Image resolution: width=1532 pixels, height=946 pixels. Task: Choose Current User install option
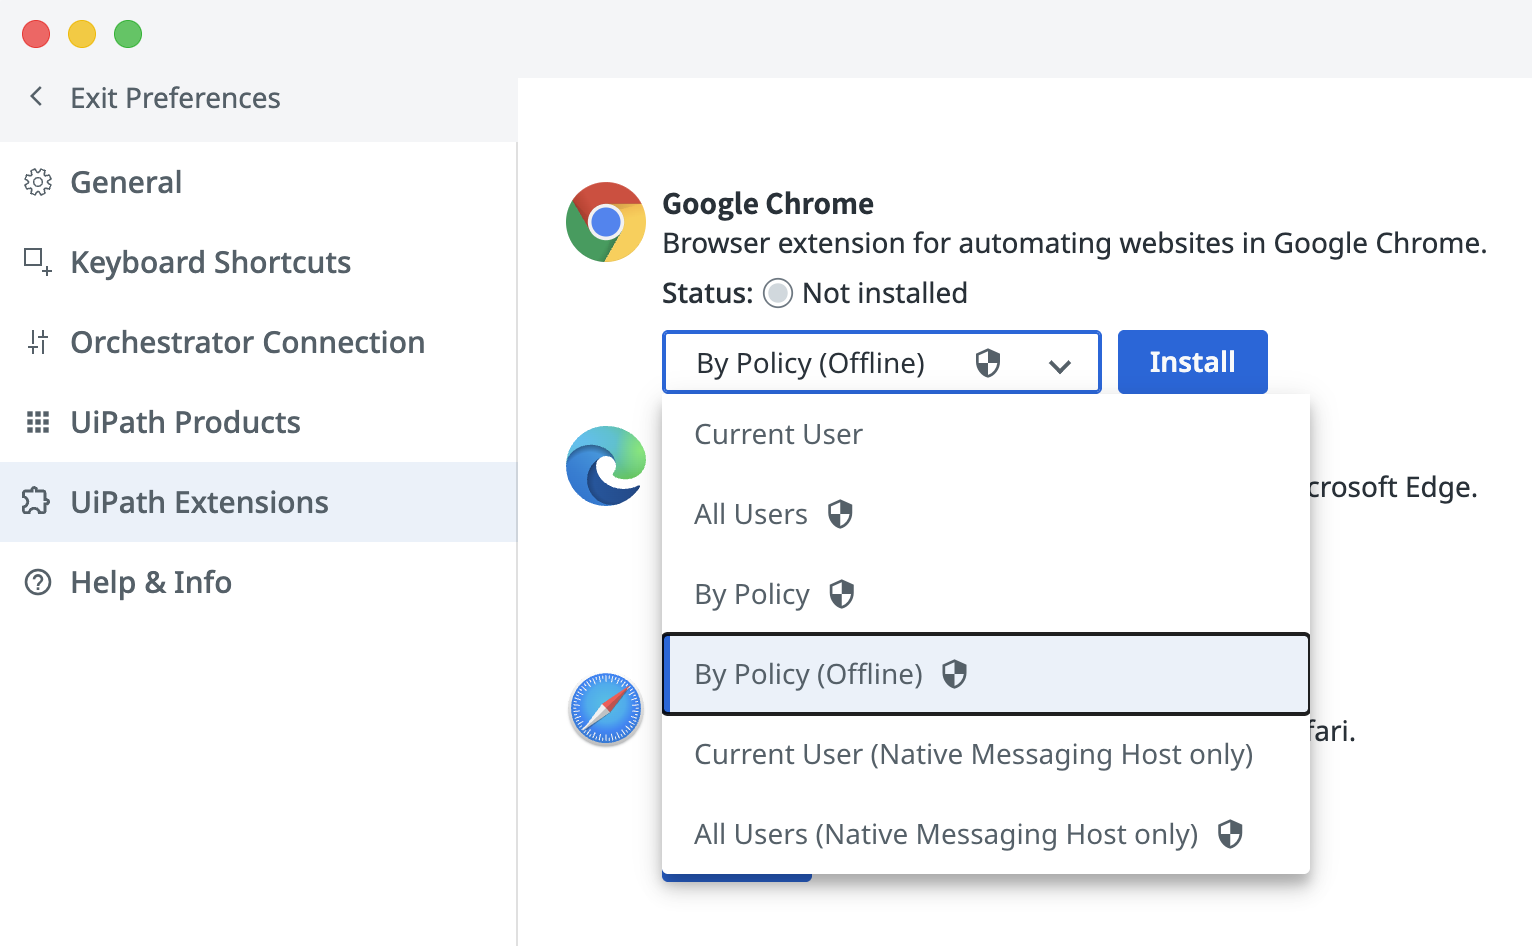point(986,434)
